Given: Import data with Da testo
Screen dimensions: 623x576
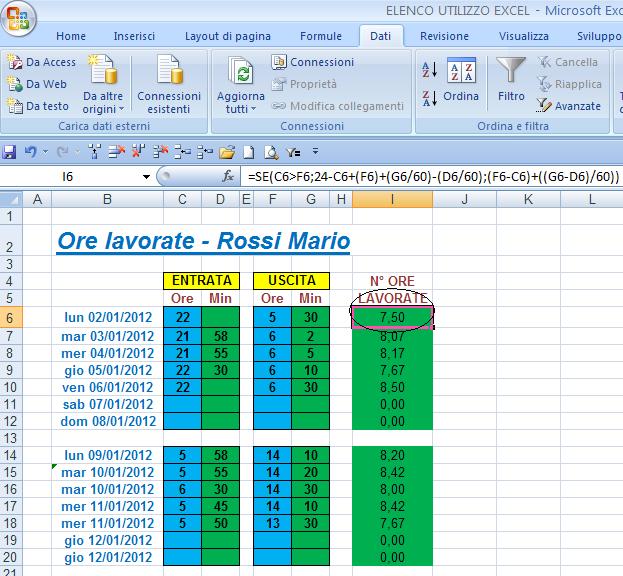Looking at the screenshot, I should (38, 106).
